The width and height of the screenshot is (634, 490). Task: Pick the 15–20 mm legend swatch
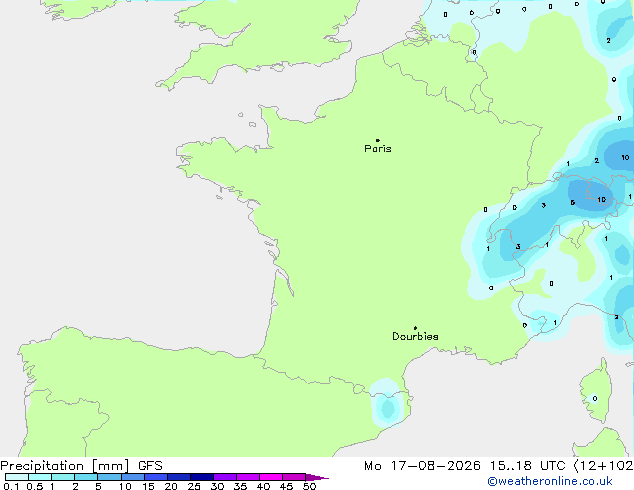[x=156, y=477]
